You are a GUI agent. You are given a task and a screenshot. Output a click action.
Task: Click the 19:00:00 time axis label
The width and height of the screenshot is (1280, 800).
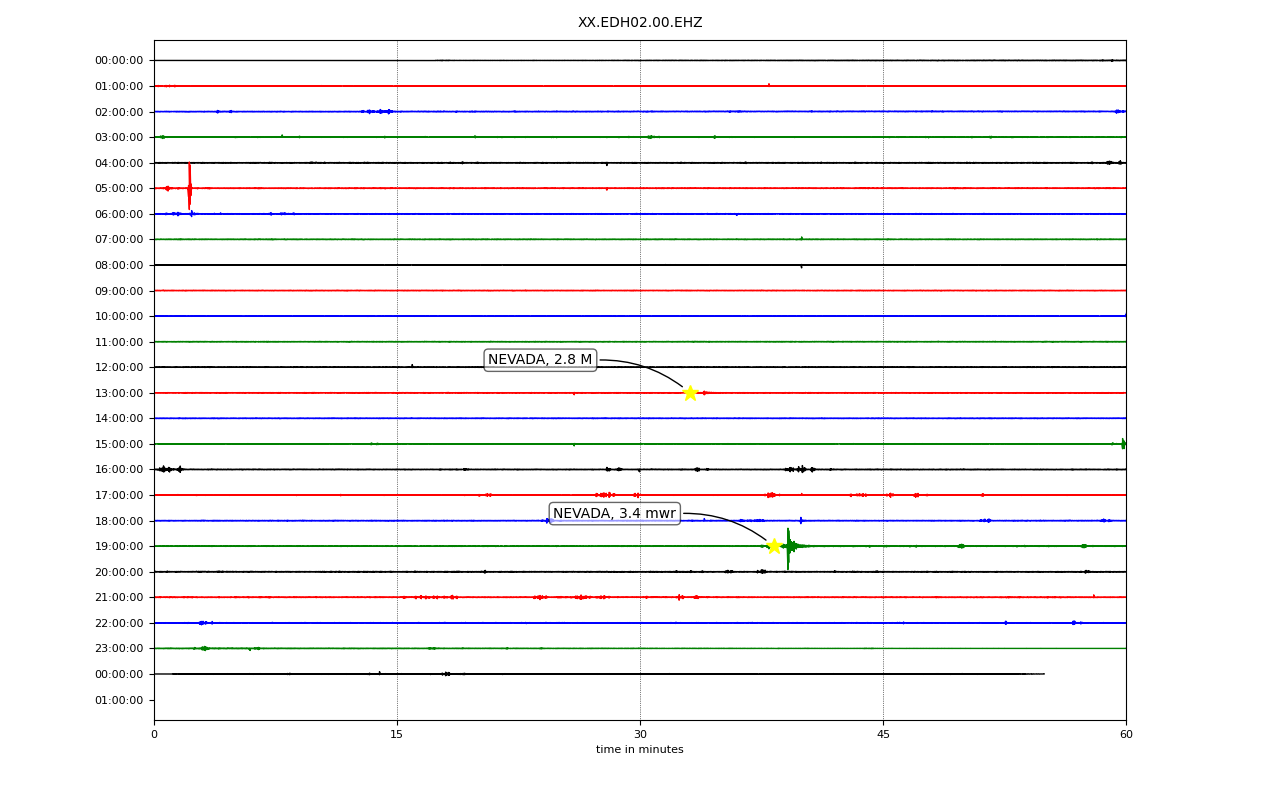(119, 546)
